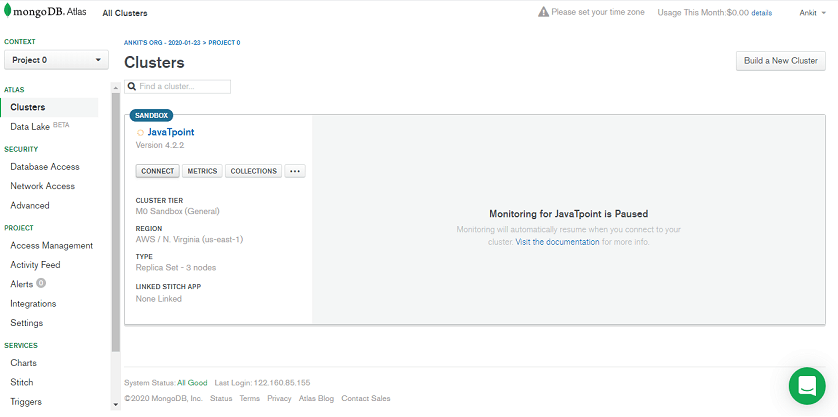838x417 pixels.
Task: Open project Settings in sidebar
Action: tap(27, 323)
